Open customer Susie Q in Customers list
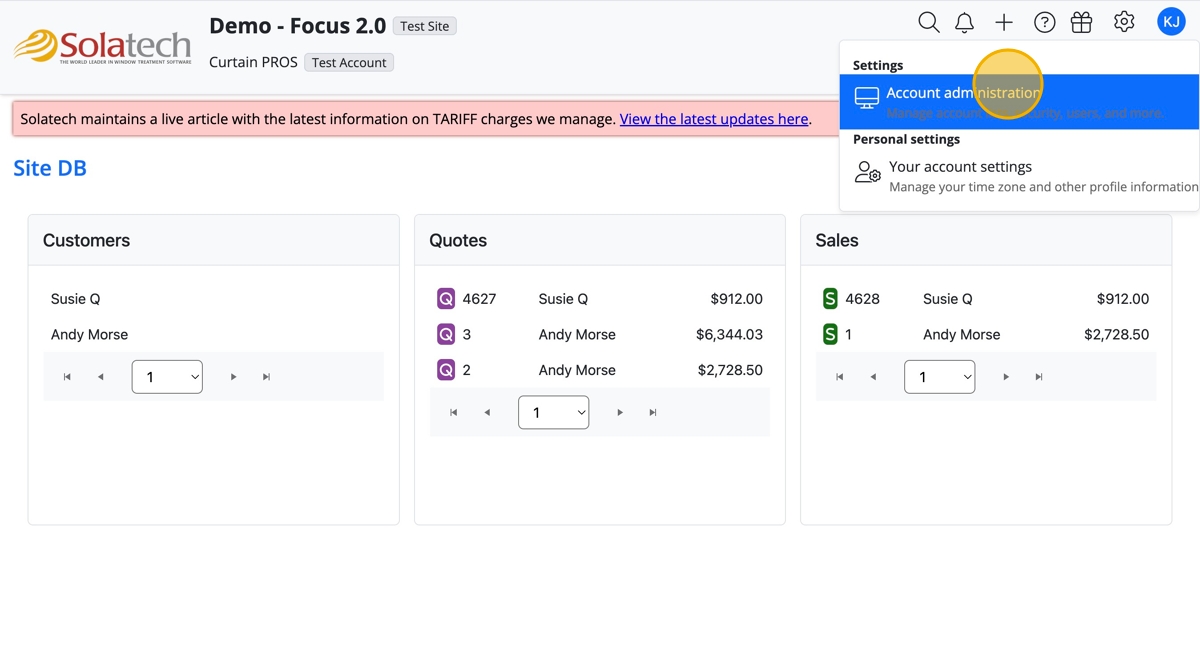This screenshot has height=670, width=1200. [x=76, y=299]
